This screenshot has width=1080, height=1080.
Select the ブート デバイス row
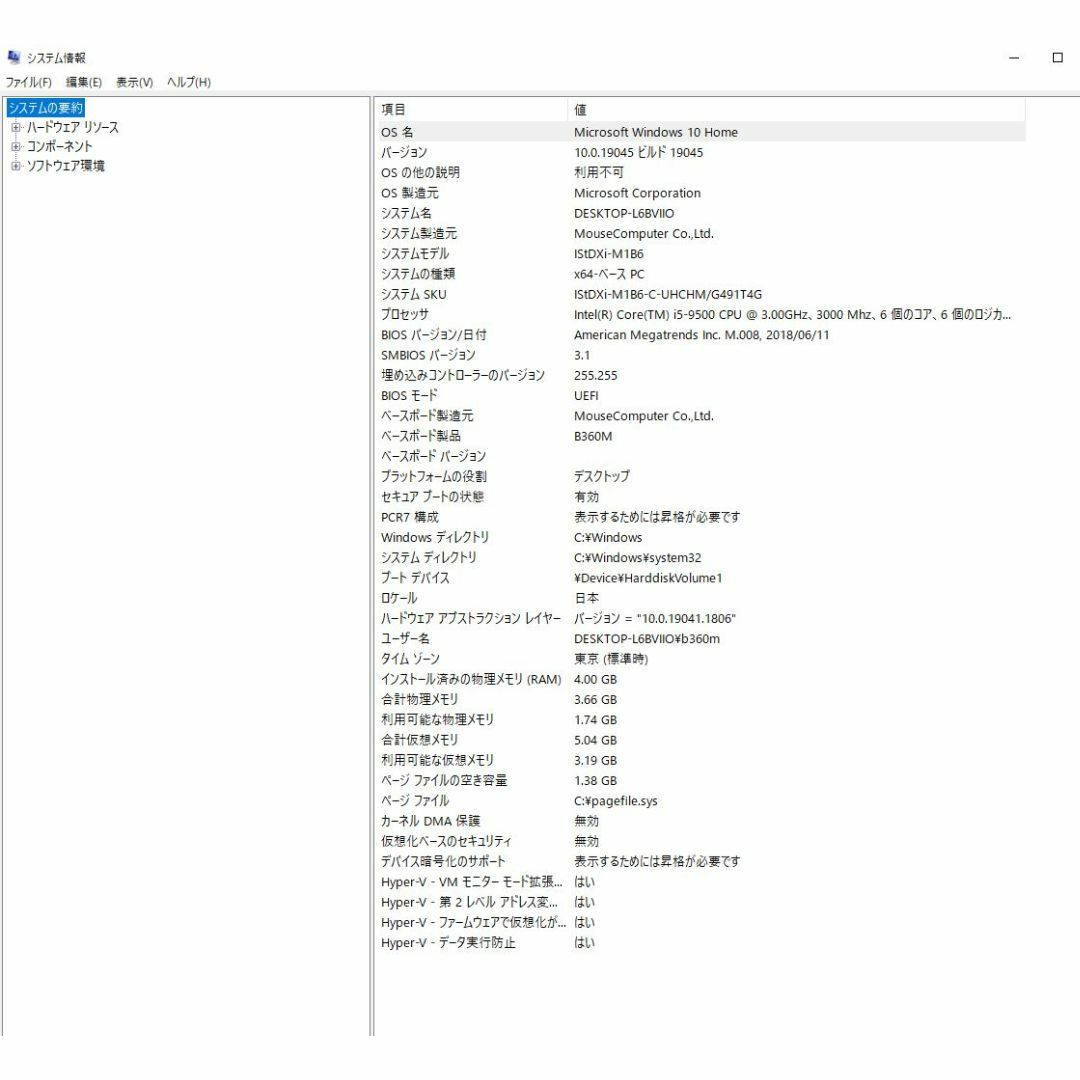701,578
